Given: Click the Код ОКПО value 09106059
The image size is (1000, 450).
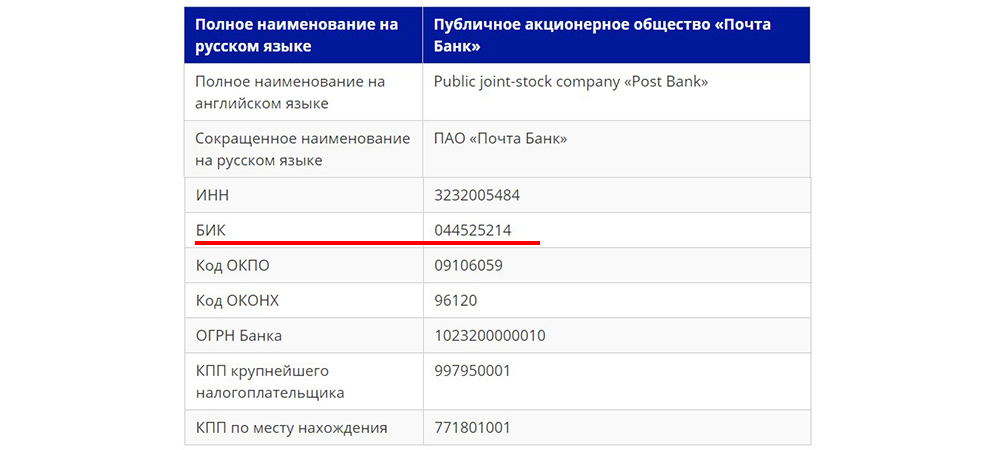Looking at the screenshot, I should [x=468, y=265].
